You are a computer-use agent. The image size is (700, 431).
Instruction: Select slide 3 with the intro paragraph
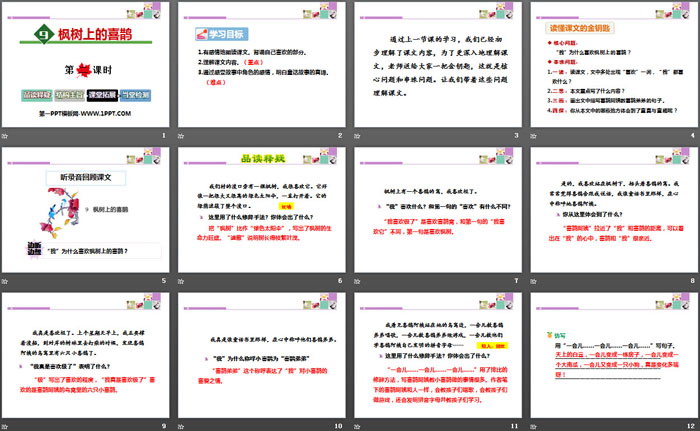(437, 65)
